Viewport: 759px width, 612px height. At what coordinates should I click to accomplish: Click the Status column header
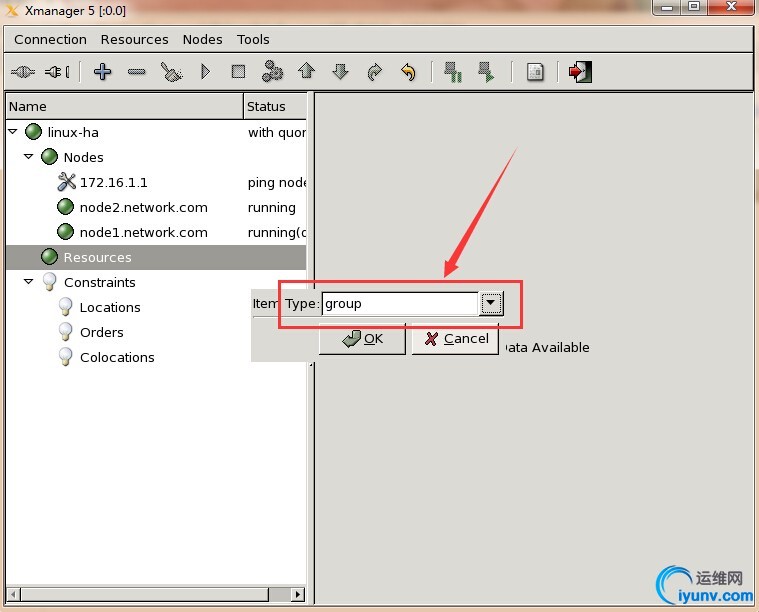(275, 107)
